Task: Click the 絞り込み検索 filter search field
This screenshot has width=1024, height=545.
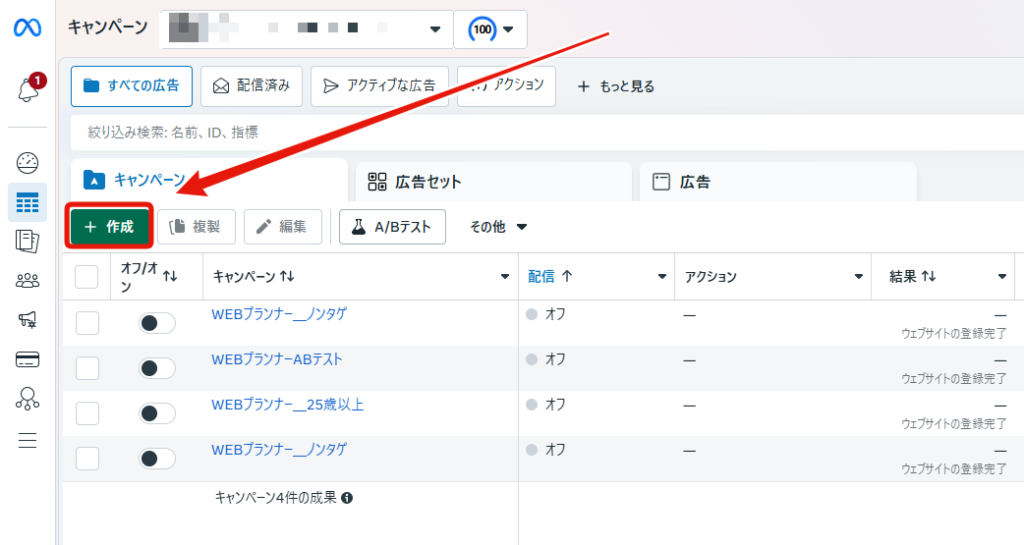Action: [540, 132]
